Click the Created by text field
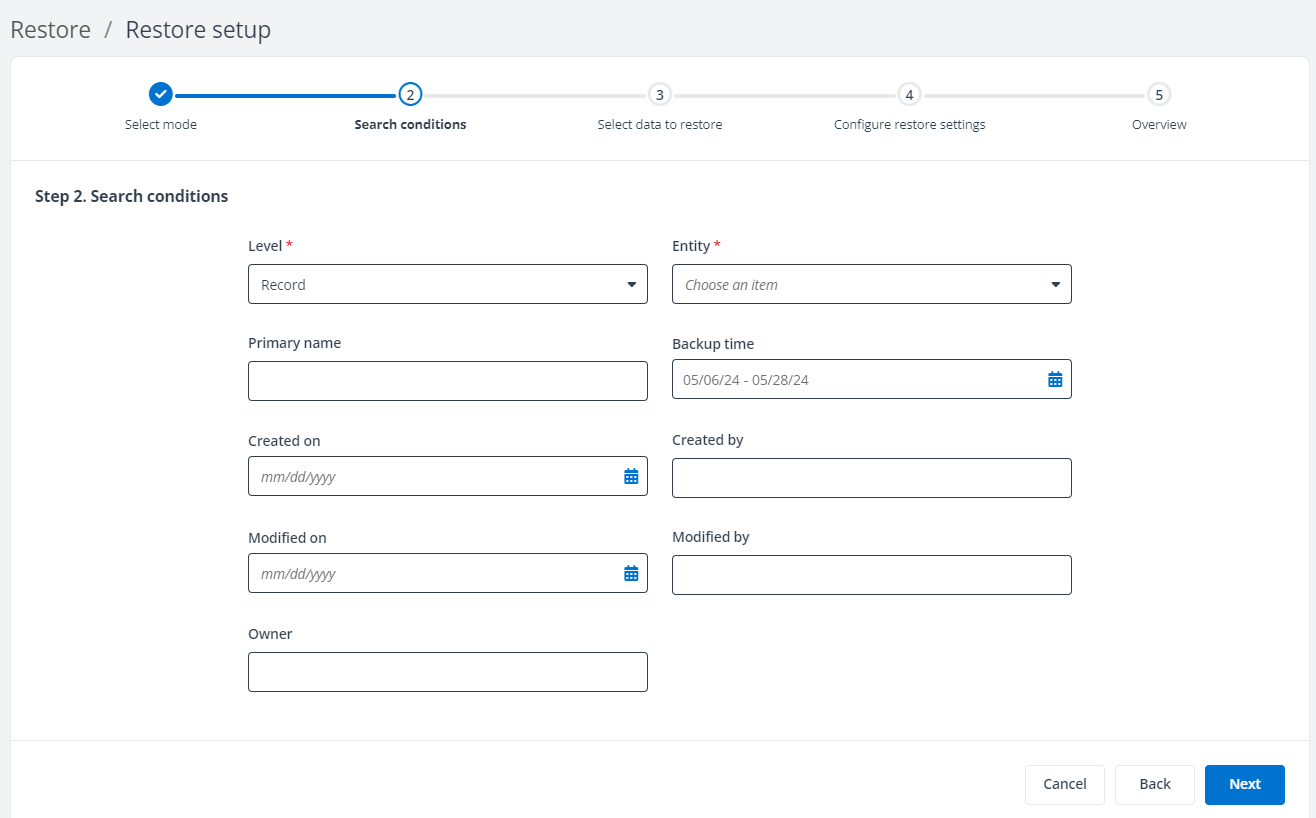Viewport: 1316px width, 818px height. pos(871,477)
